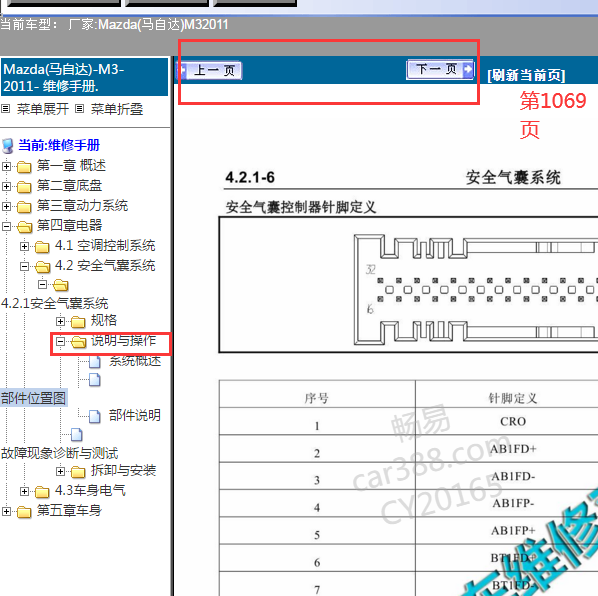The height and width of the screenshot is (596, 598).
Task: Expand the 第一章 概述 tree node
Action: pos(6,166)
